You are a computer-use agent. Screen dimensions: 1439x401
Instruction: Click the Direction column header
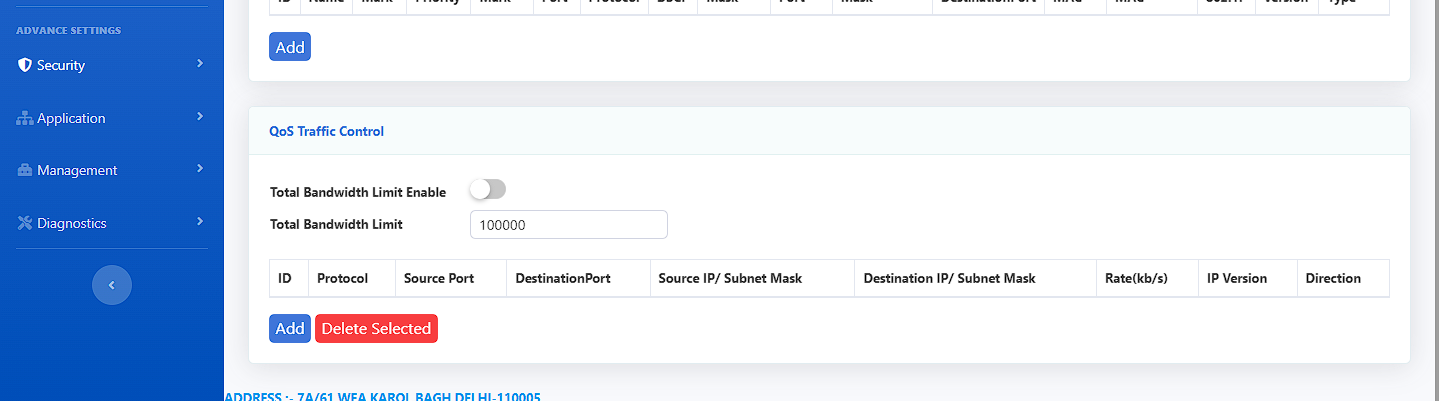(1333, 278)
